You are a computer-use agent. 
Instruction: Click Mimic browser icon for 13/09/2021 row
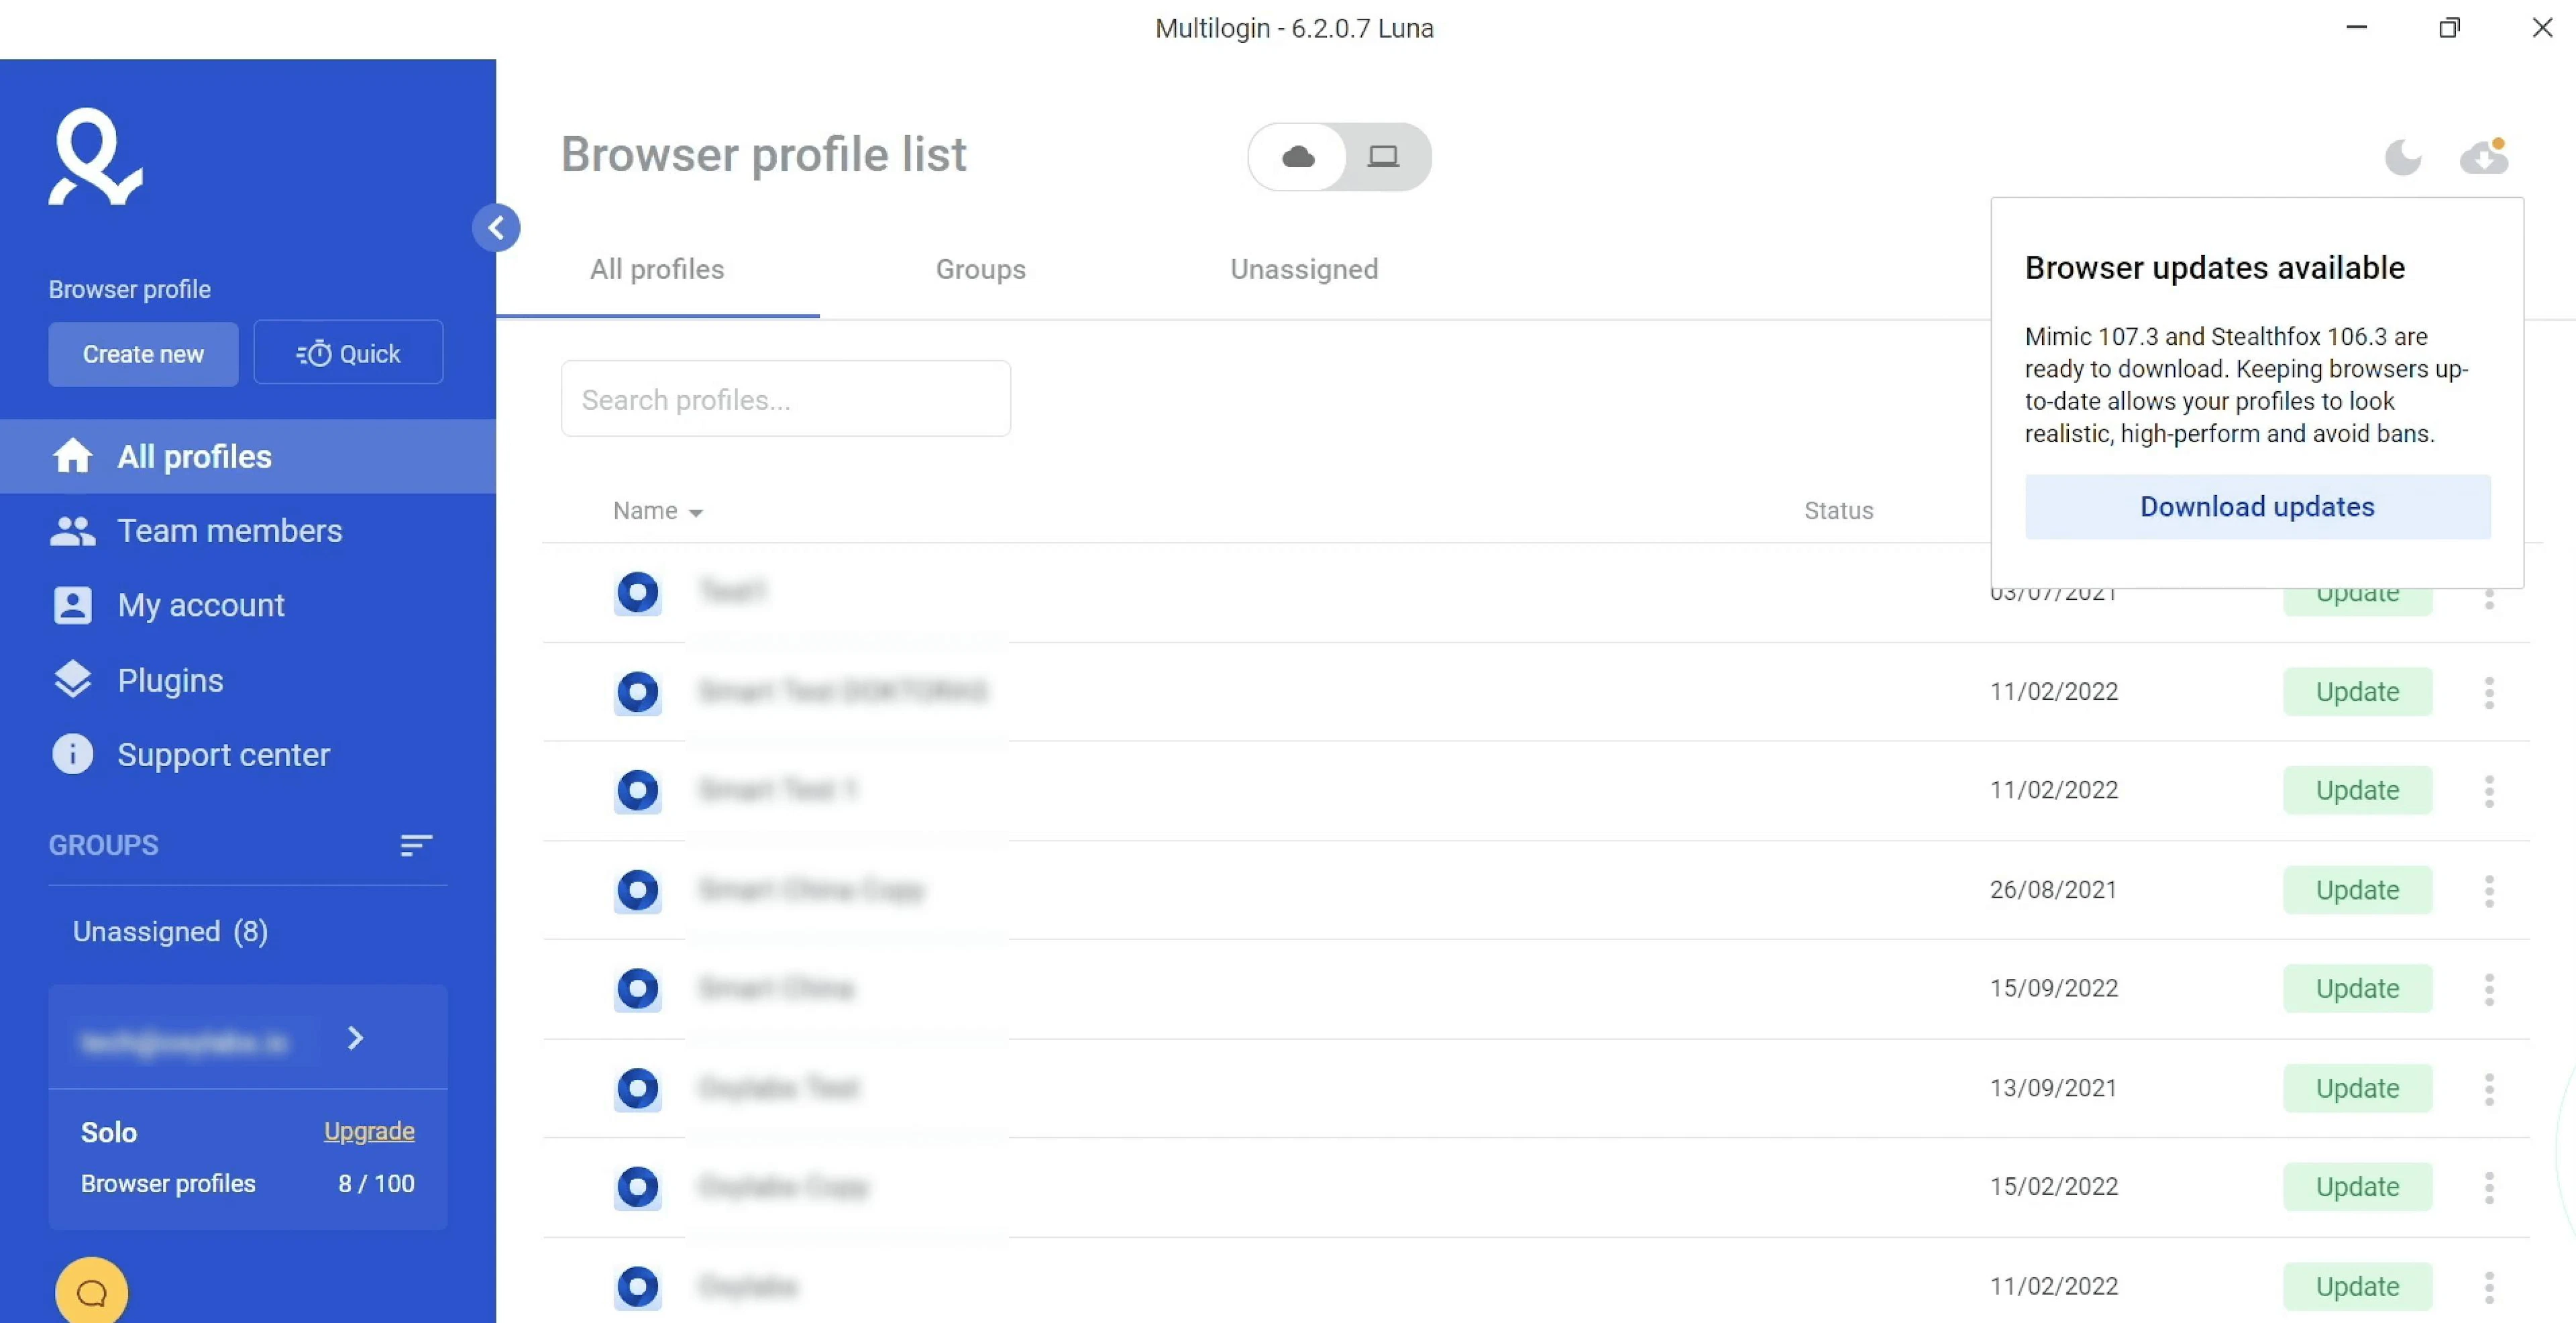point(638,1089)
